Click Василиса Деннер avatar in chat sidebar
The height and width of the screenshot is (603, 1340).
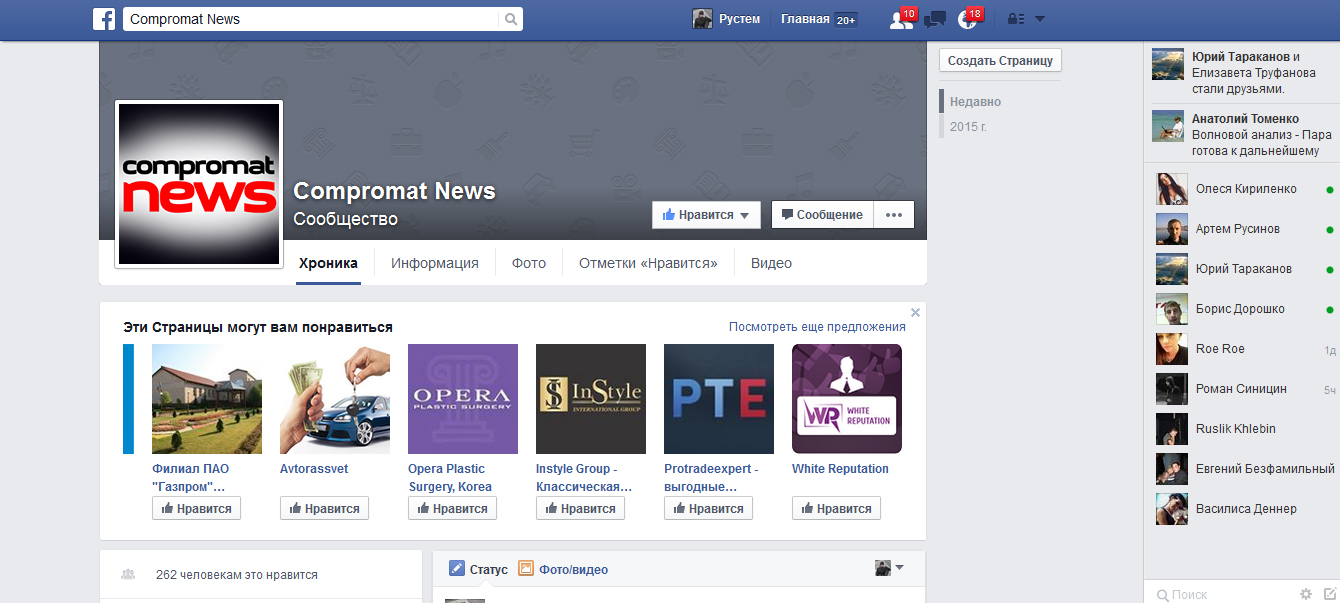coord(1172,509)
